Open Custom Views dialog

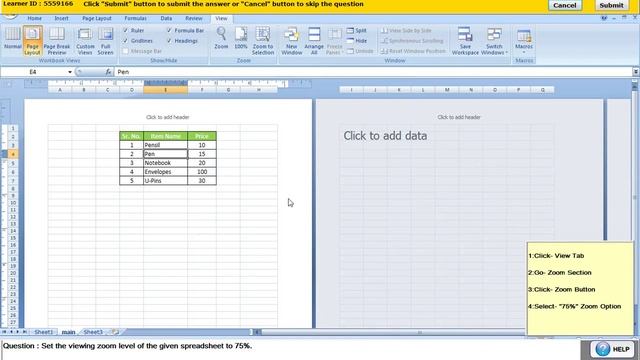click(x=85, y=40)
